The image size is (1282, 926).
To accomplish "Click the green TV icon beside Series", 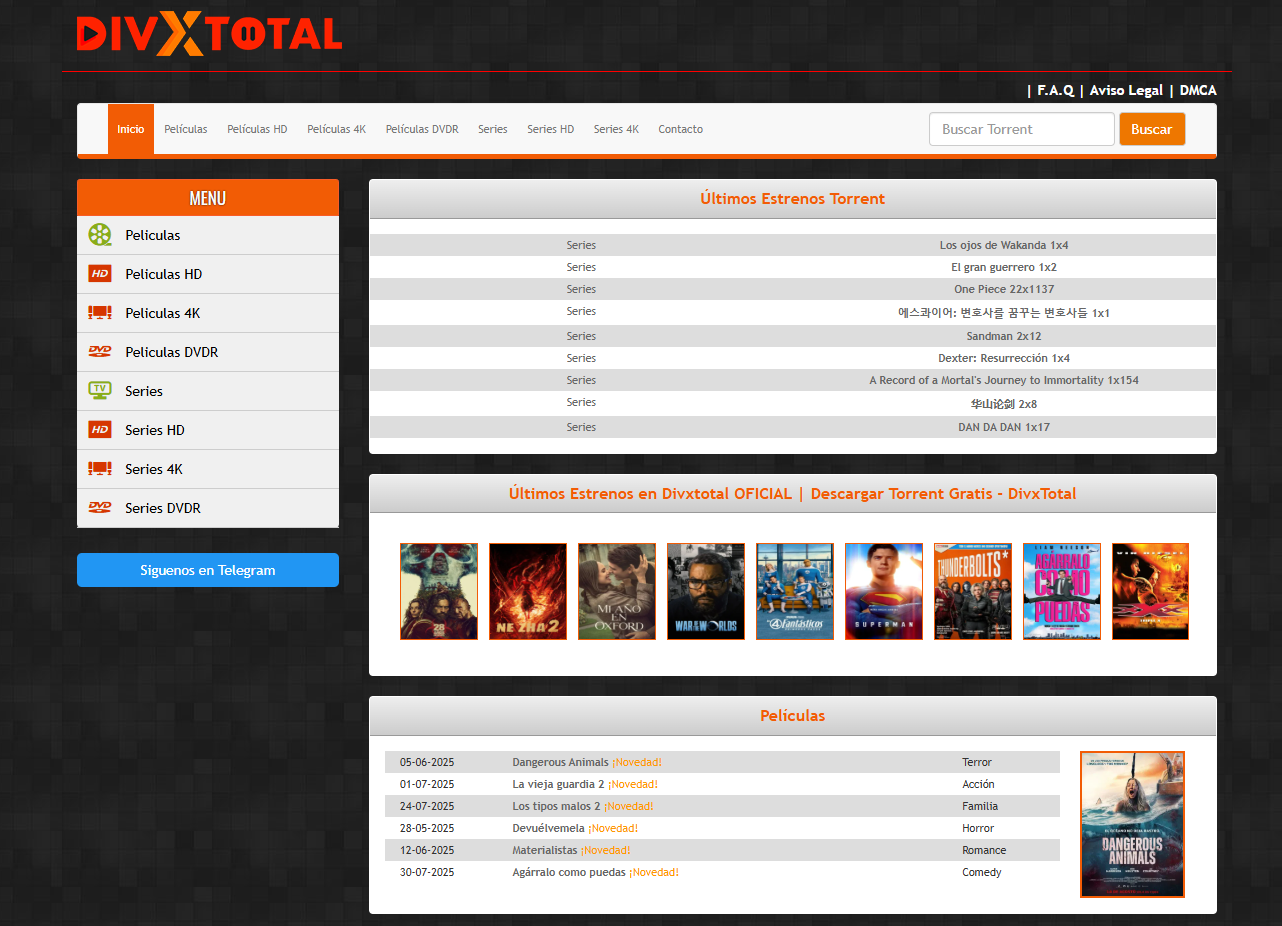I will tap(100, 391).
